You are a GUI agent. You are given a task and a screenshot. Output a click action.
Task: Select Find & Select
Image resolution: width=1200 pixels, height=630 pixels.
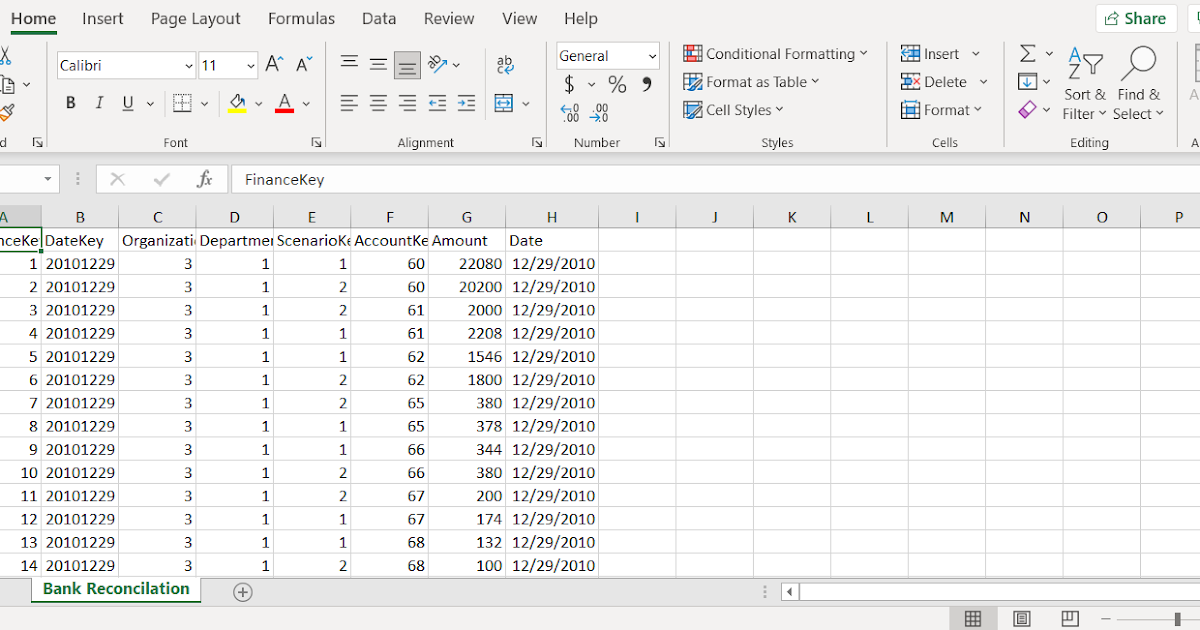1139,85
